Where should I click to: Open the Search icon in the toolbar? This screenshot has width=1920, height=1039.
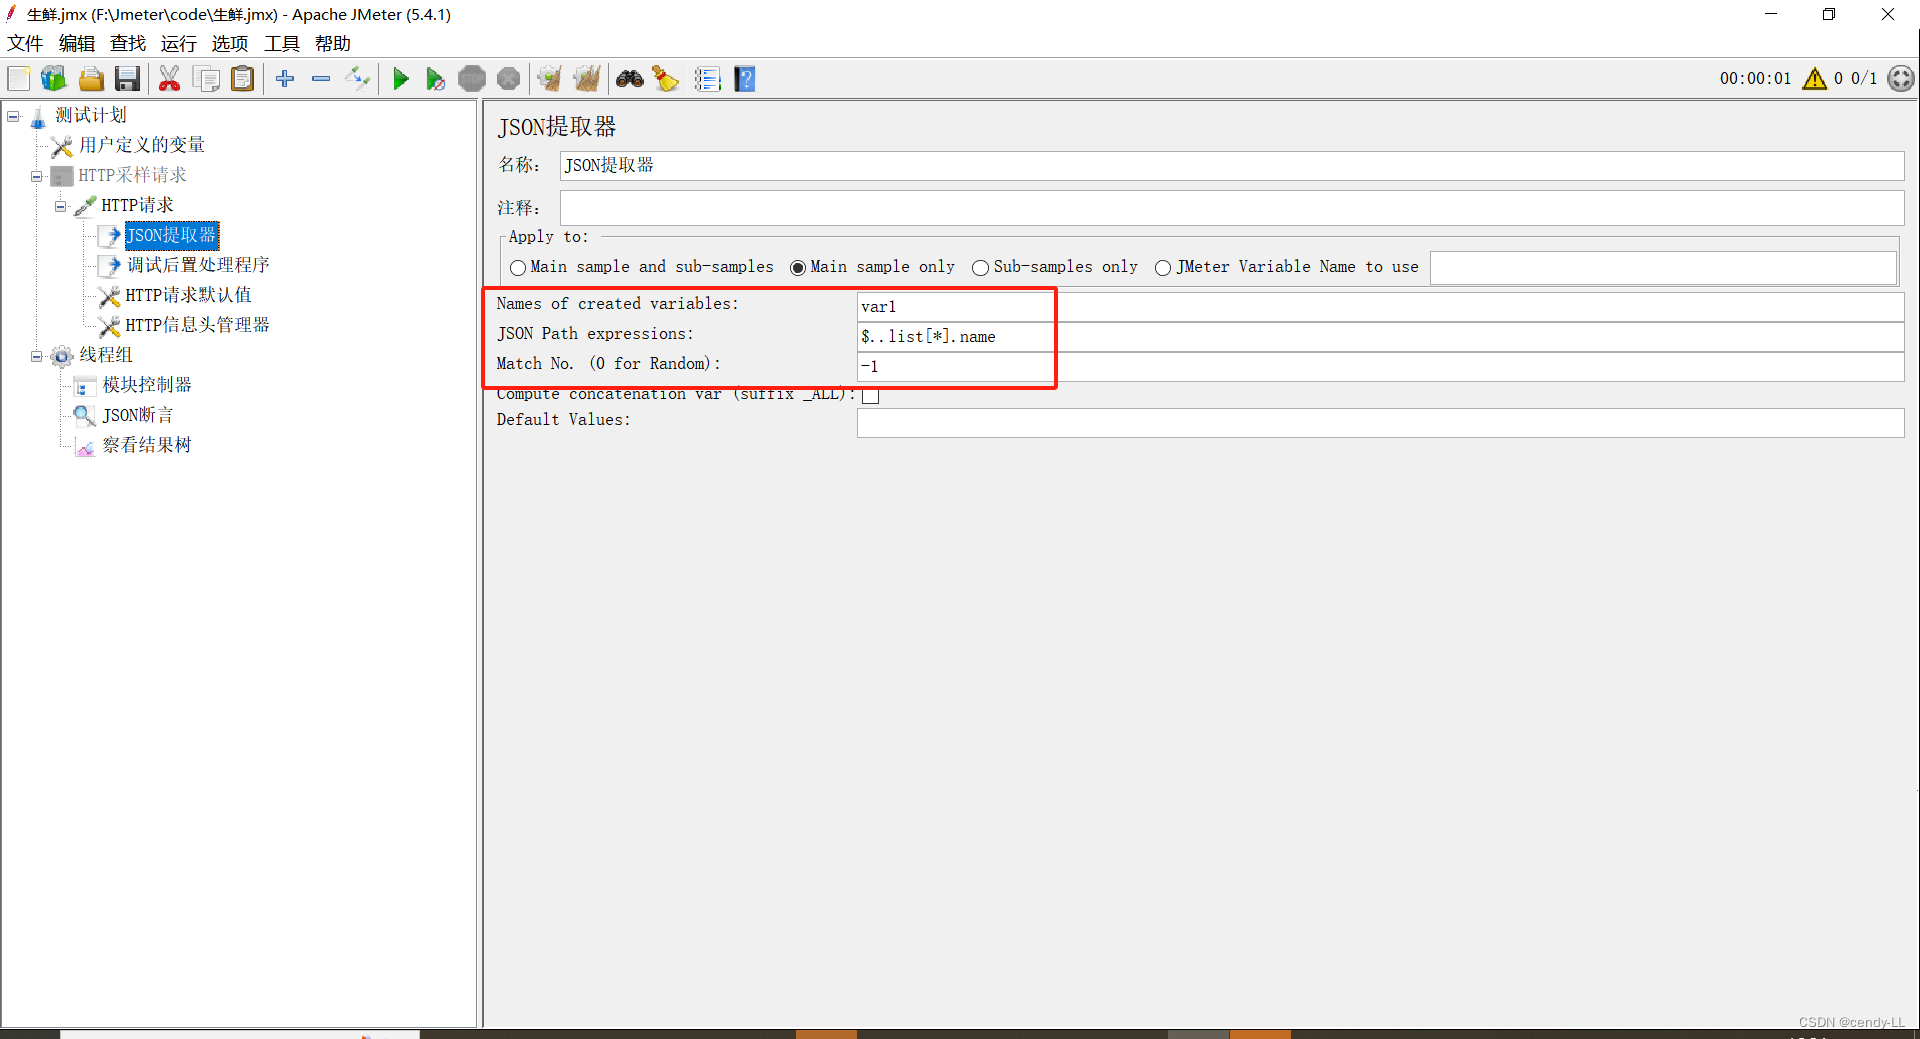[x=629, y=78]
